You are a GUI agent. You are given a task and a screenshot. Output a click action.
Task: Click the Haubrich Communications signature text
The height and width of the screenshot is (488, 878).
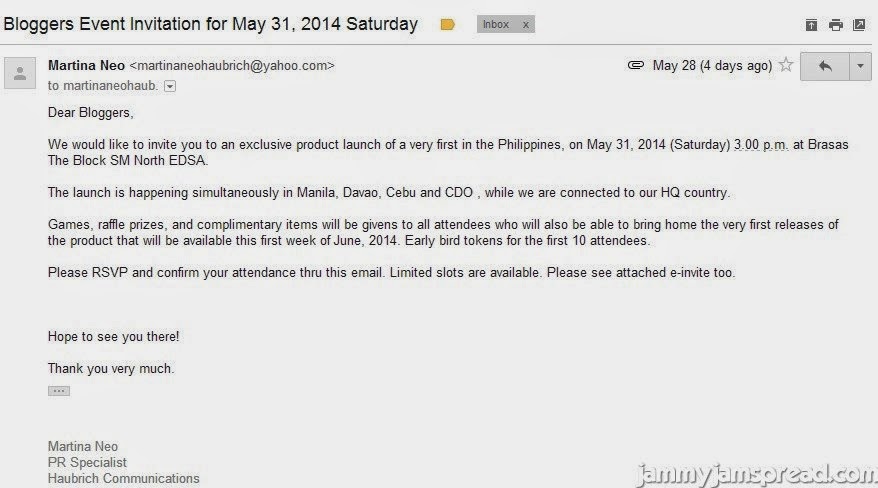pyautogui.click(x=123, y=478)
